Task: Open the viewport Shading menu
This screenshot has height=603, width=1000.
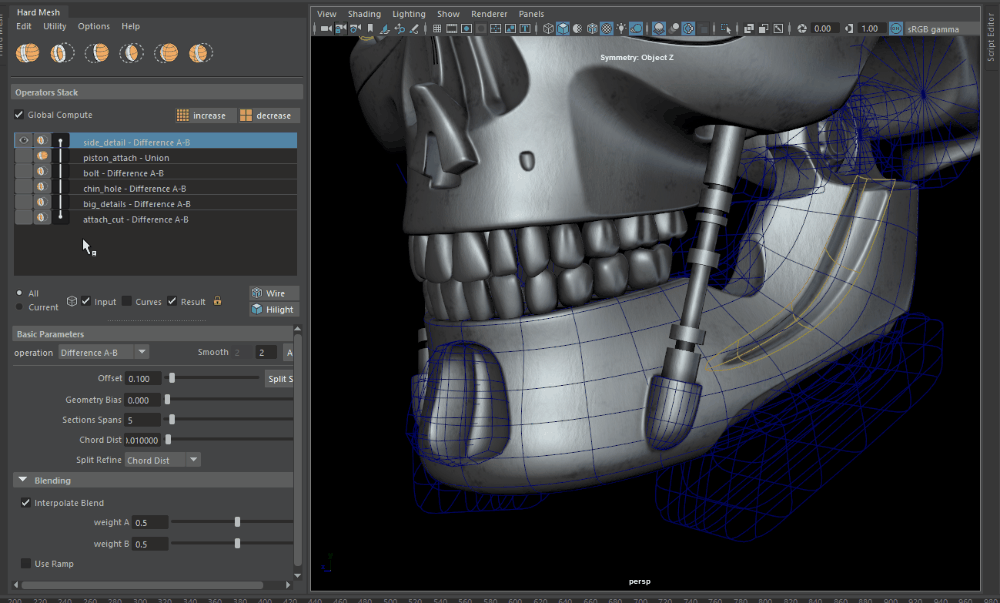Action: (364, 13)
